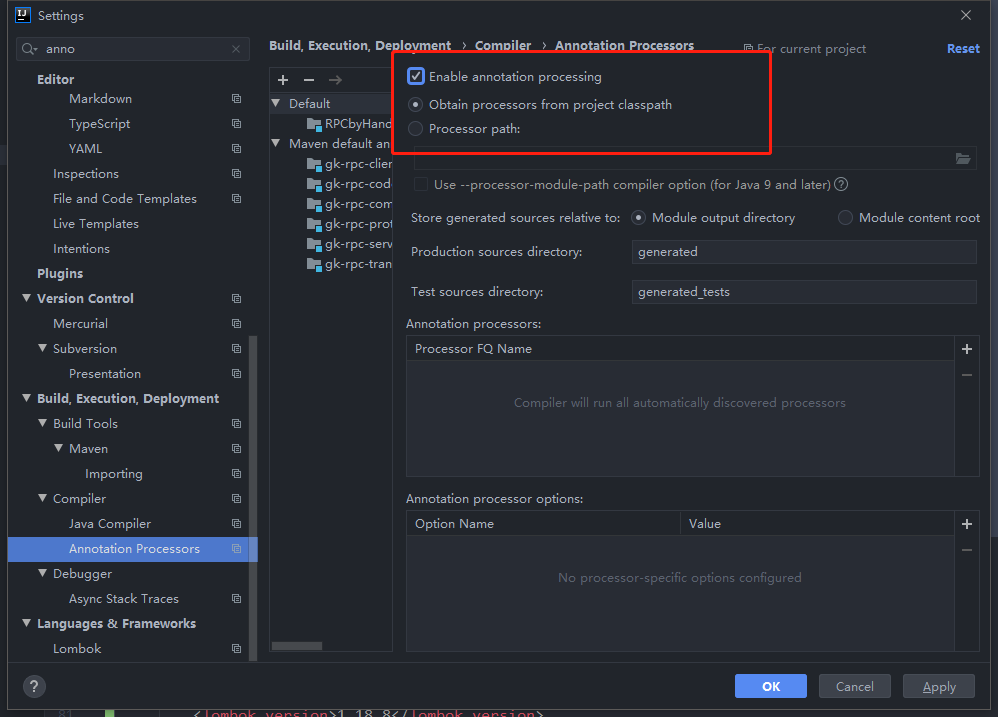Click the IntelliJ logo in the title bar
The width and height of the screenshot is (998, 717).
coord(22,15)
